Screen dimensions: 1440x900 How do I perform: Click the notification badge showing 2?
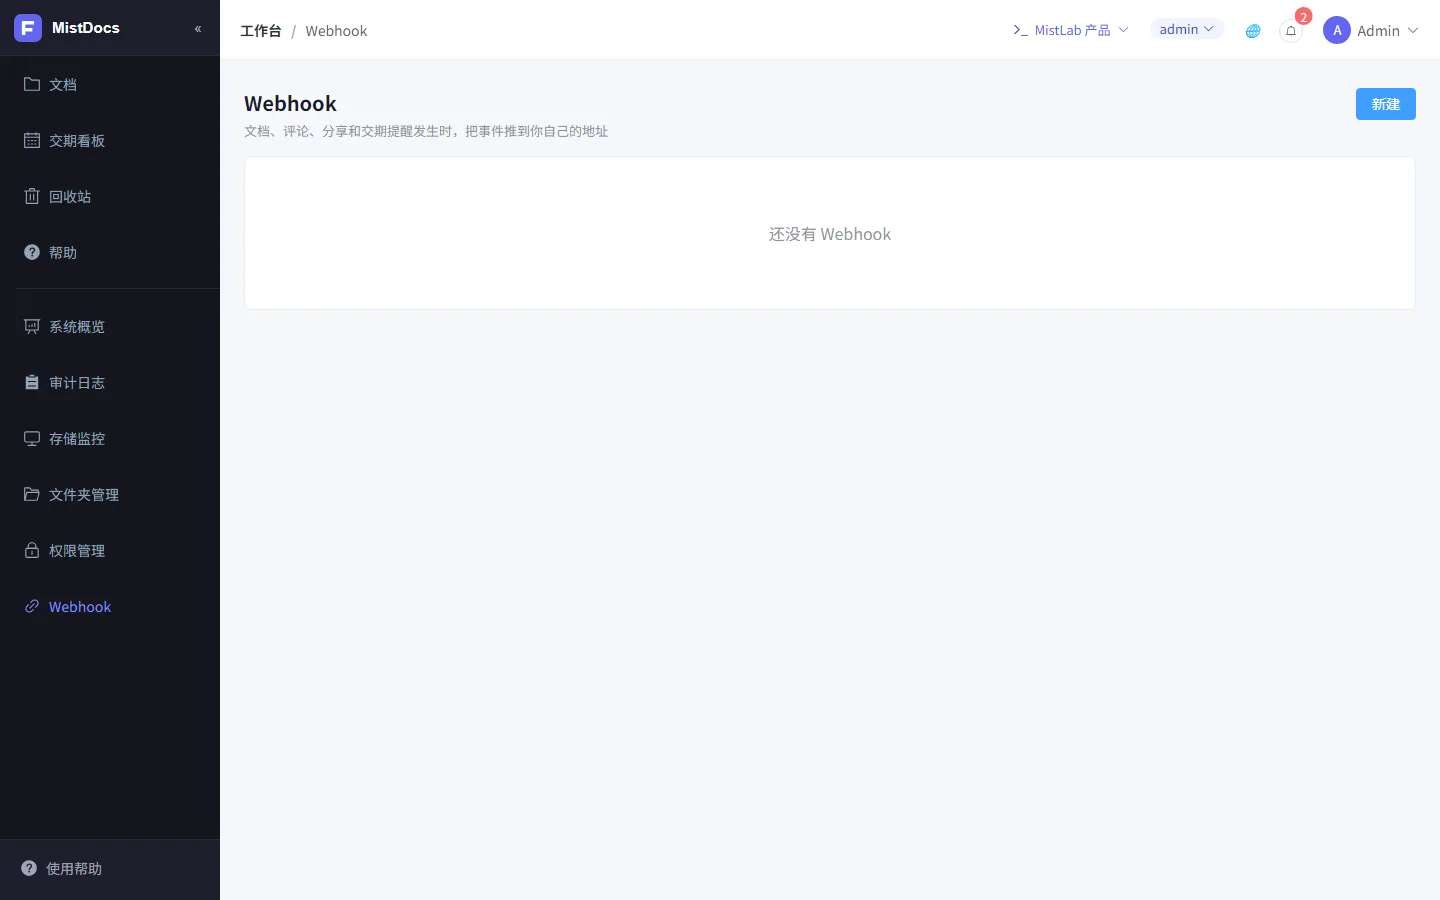[x=1303, y=17]
